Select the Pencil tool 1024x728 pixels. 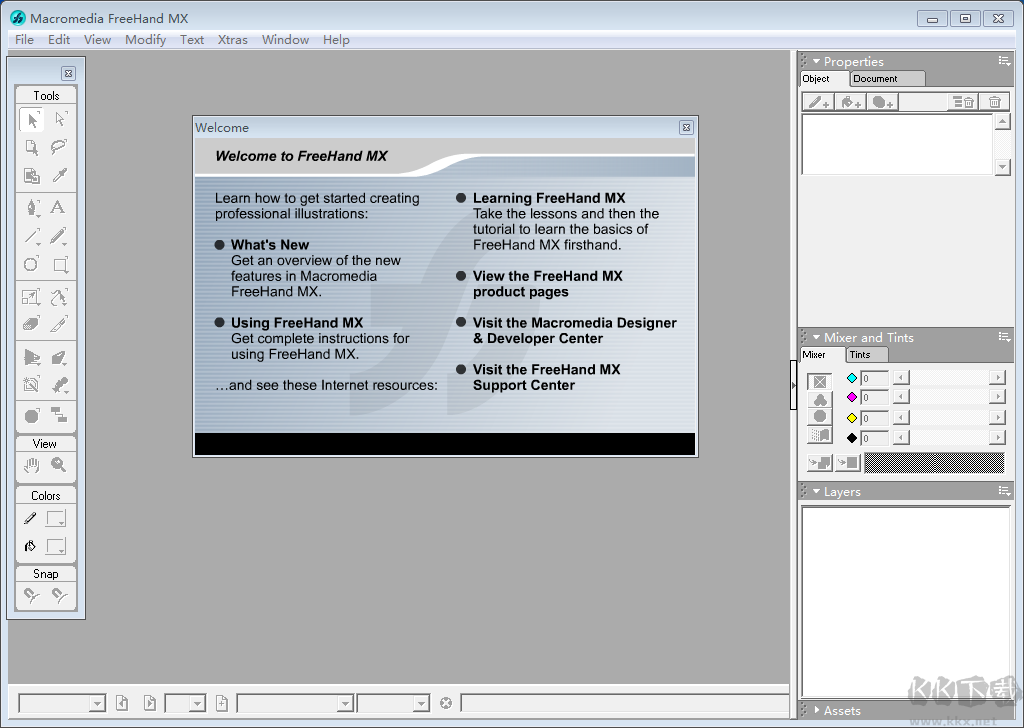pos(59,236)
